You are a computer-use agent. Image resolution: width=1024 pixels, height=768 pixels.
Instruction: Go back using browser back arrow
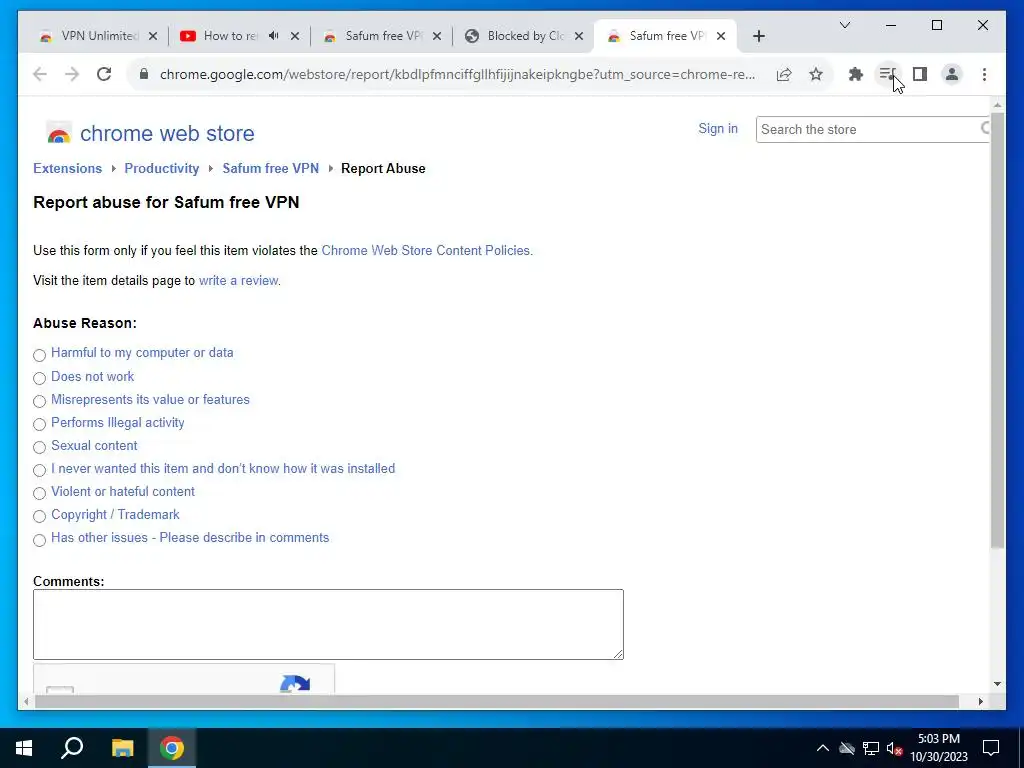40,74
